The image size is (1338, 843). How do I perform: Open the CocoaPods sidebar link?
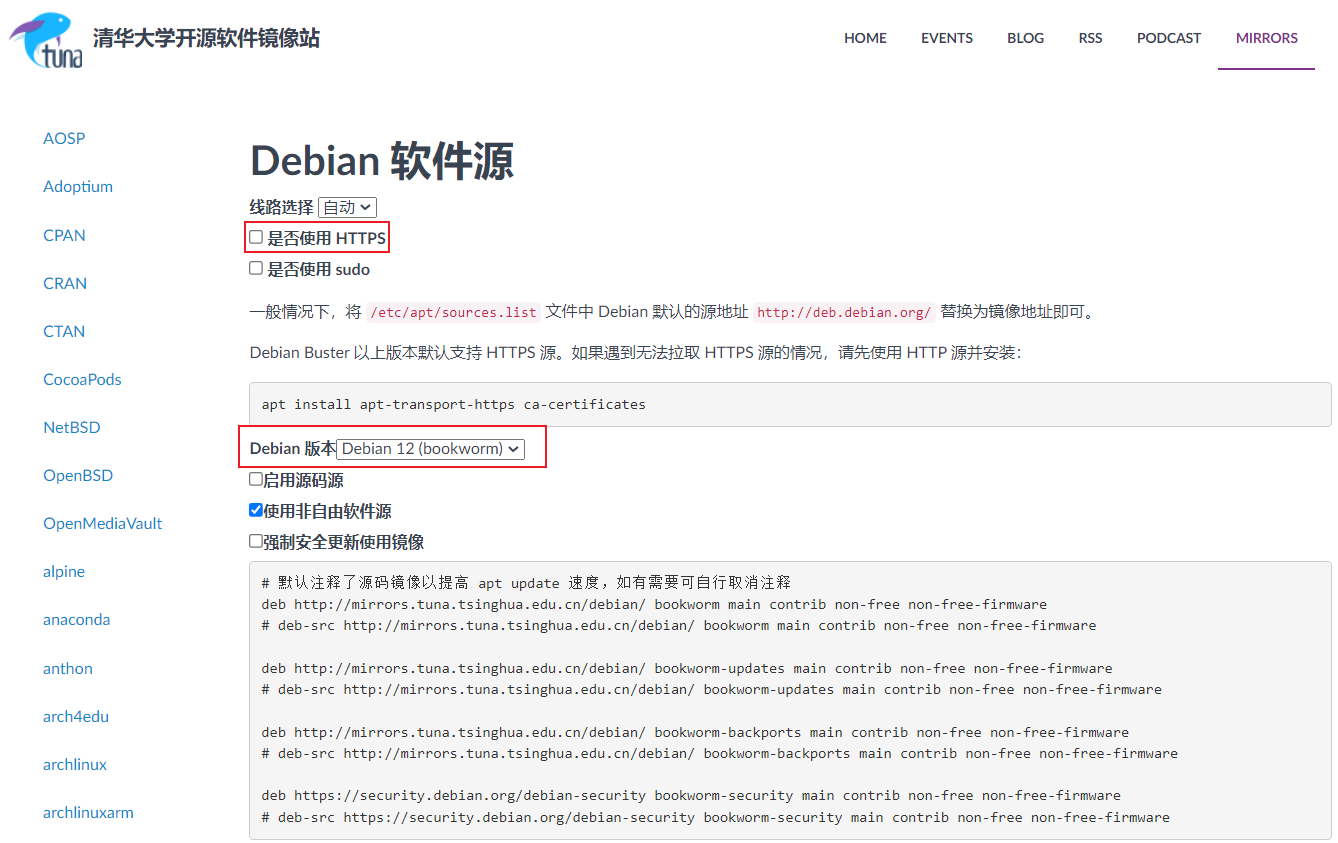(82, 379)
